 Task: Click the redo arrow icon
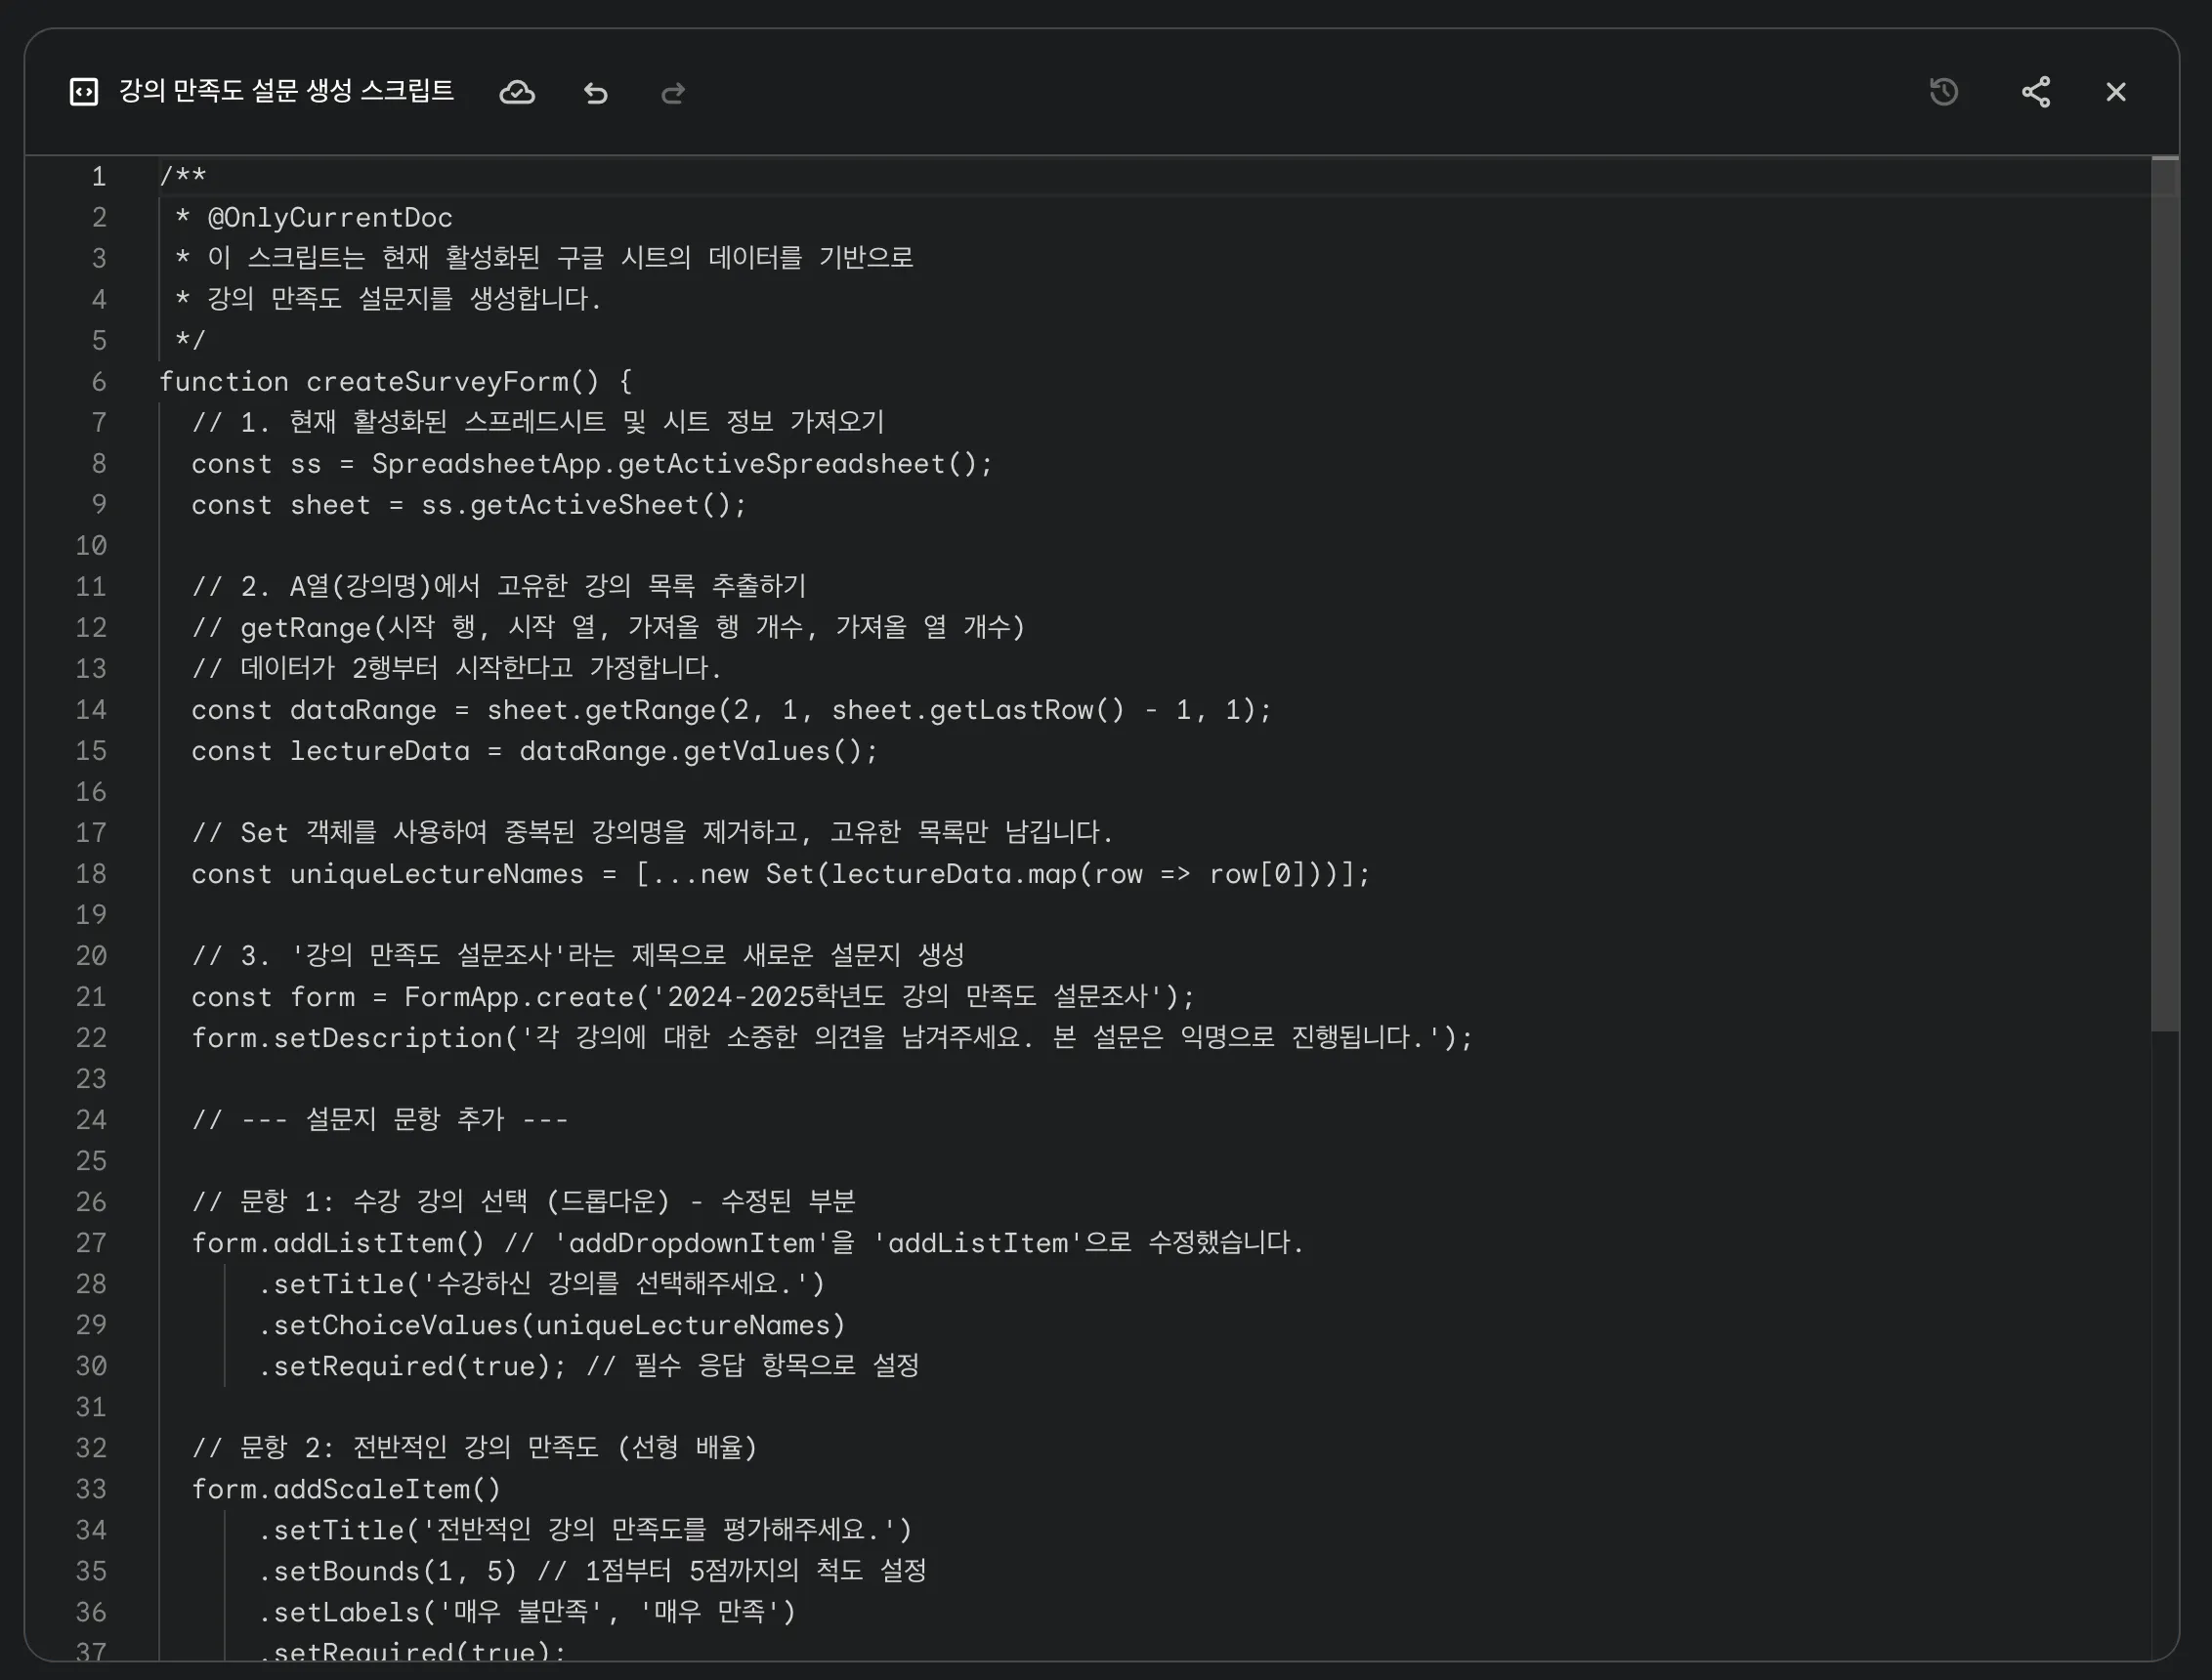pyautogui.click(x=673, y=93)
